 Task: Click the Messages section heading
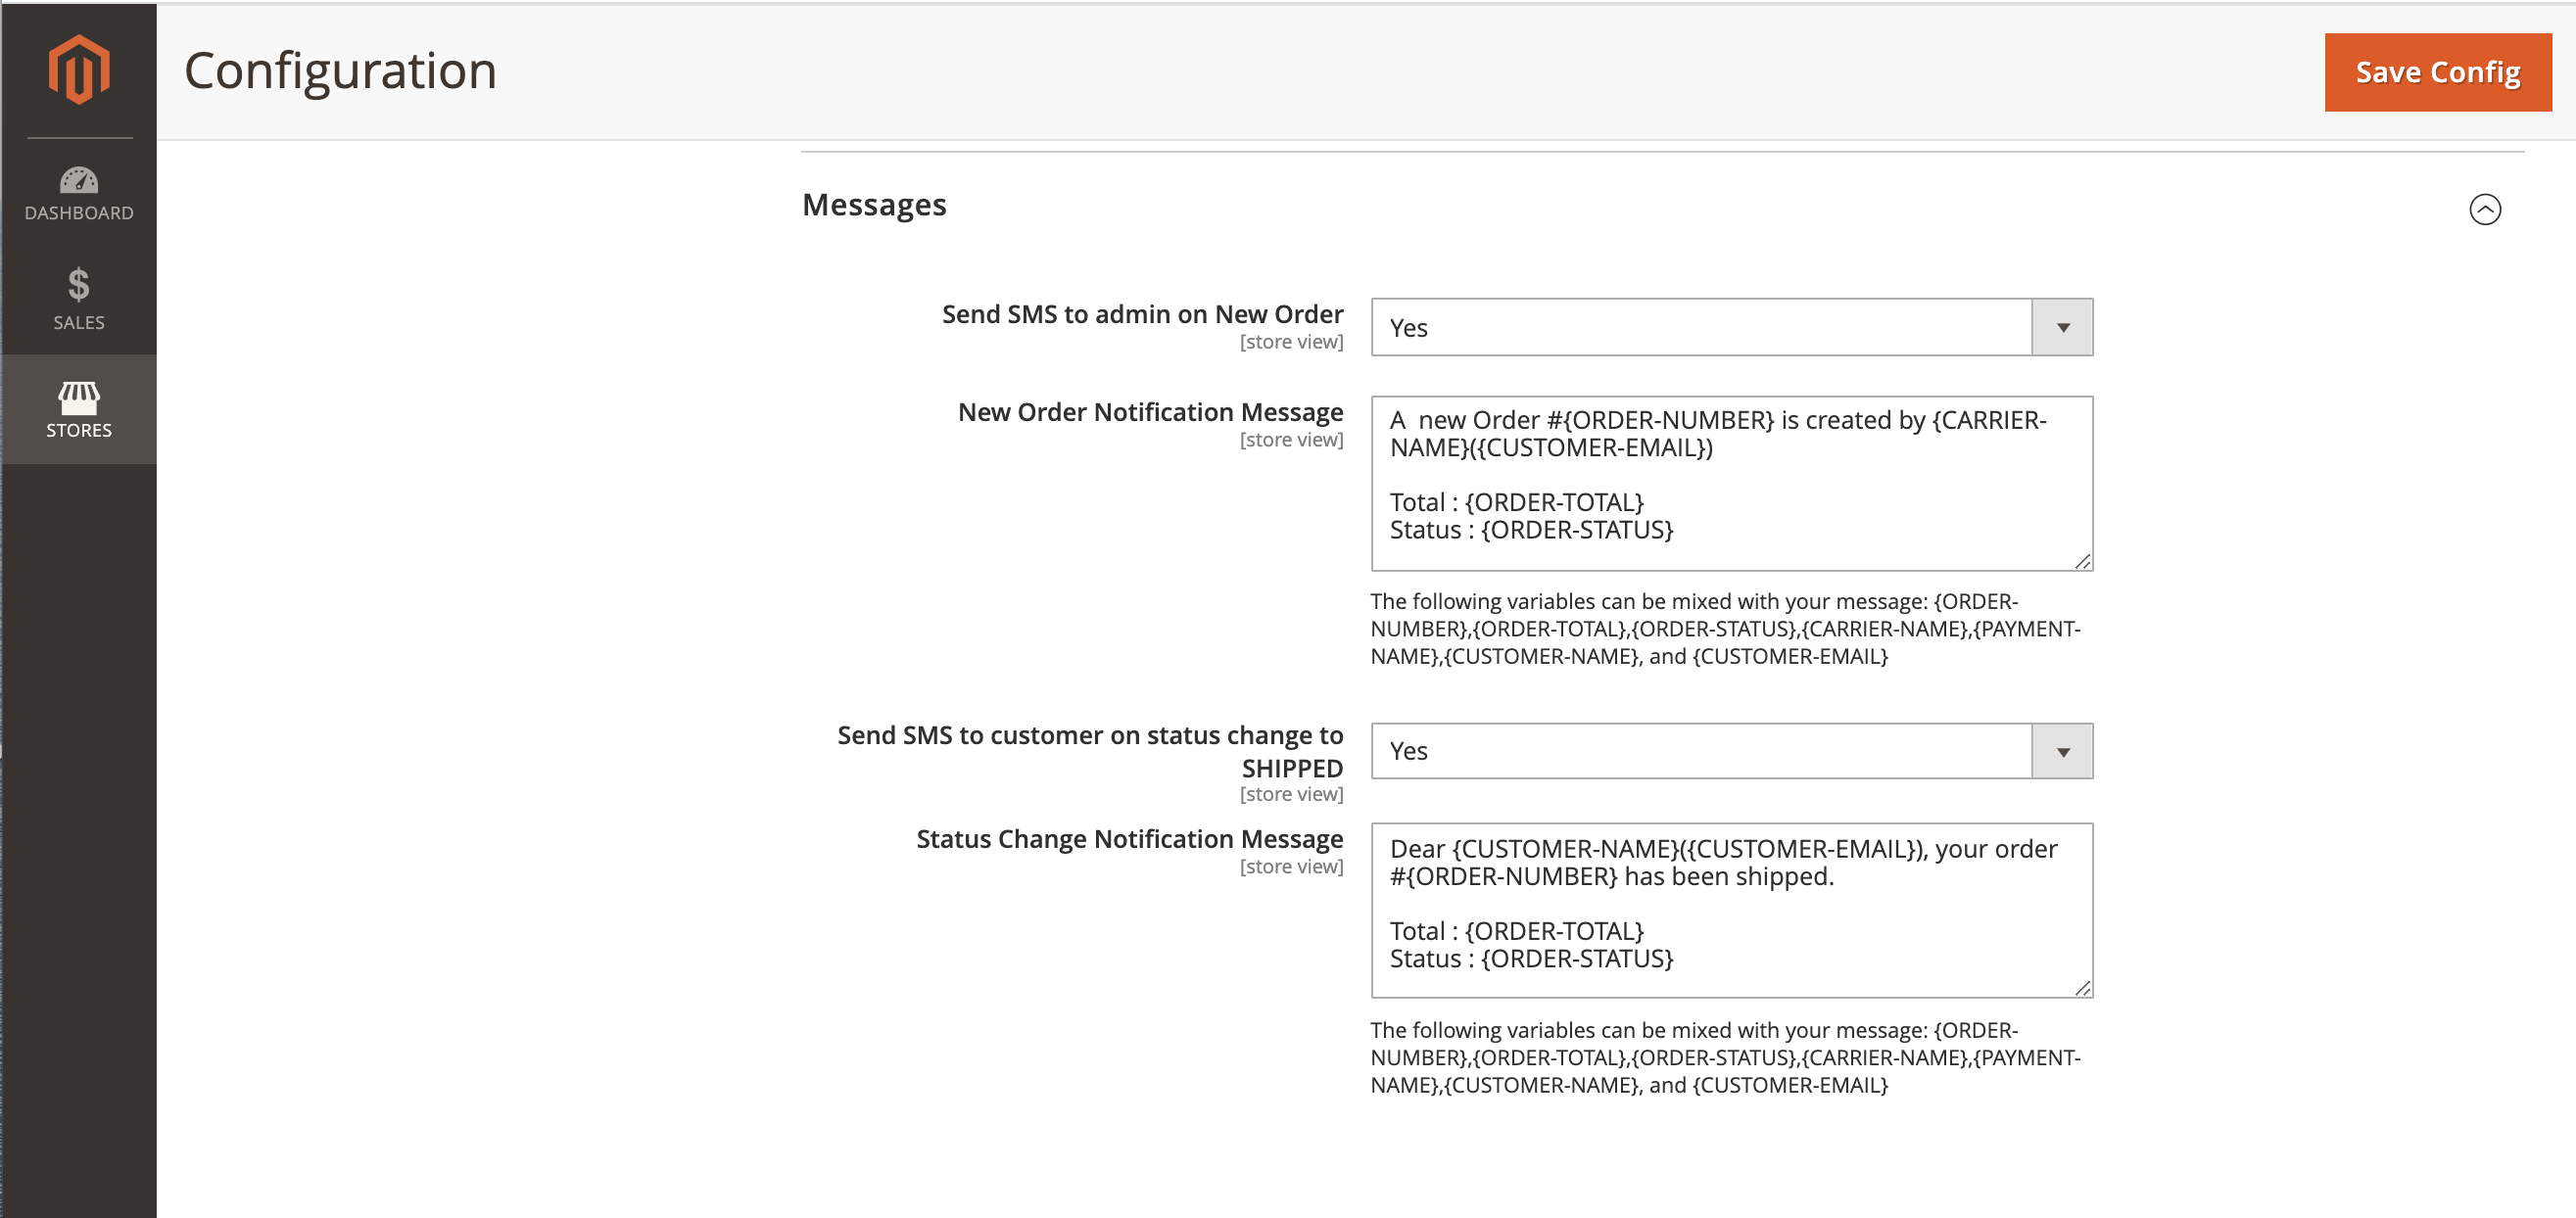point(874,205)
